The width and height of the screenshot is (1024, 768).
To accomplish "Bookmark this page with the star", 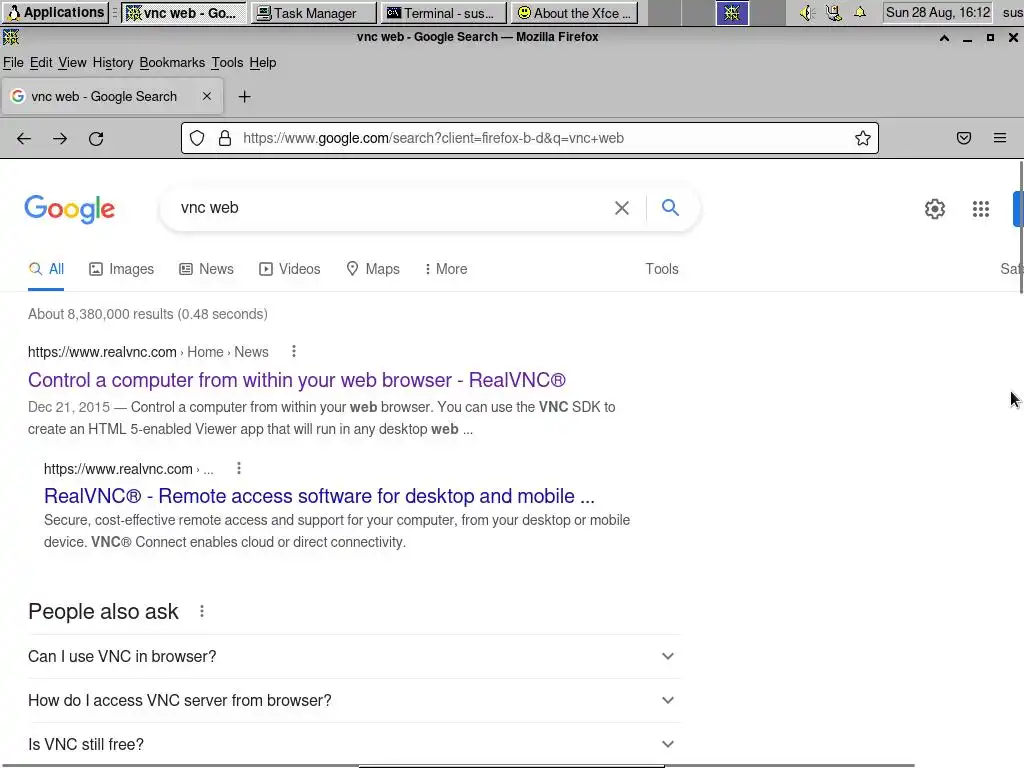I will [x=863, y=138].
